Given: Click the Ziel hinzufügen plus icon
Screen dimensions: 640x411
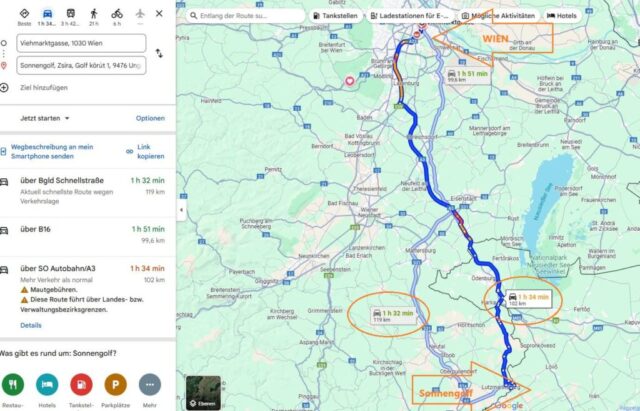Looking at the screenshot, I should point(4,88).
